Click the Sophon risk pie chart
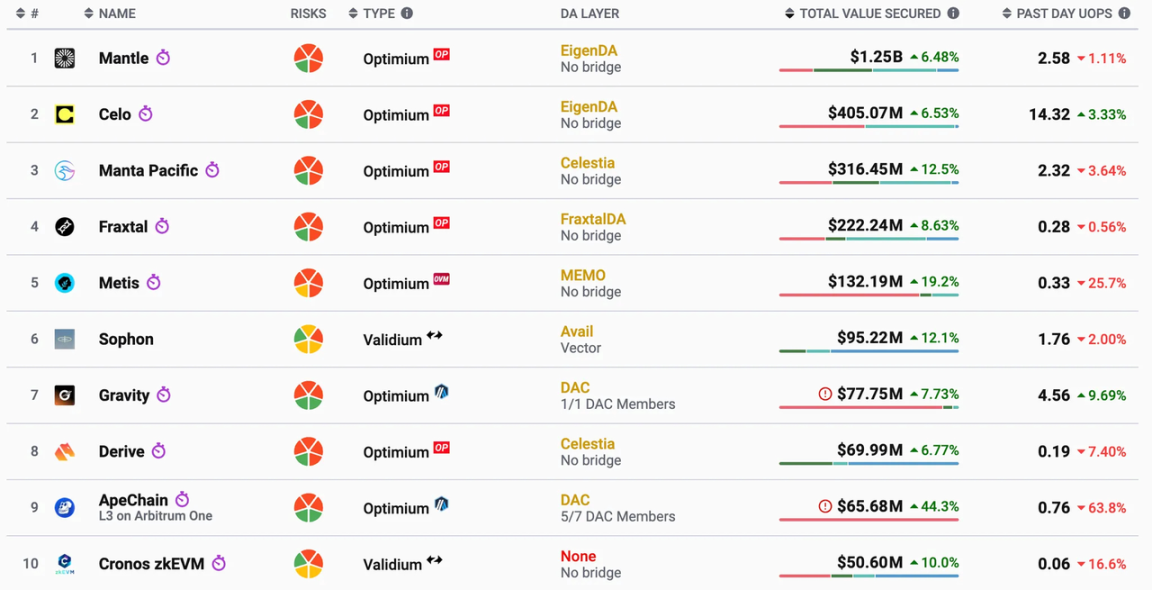 click(308, 339)
